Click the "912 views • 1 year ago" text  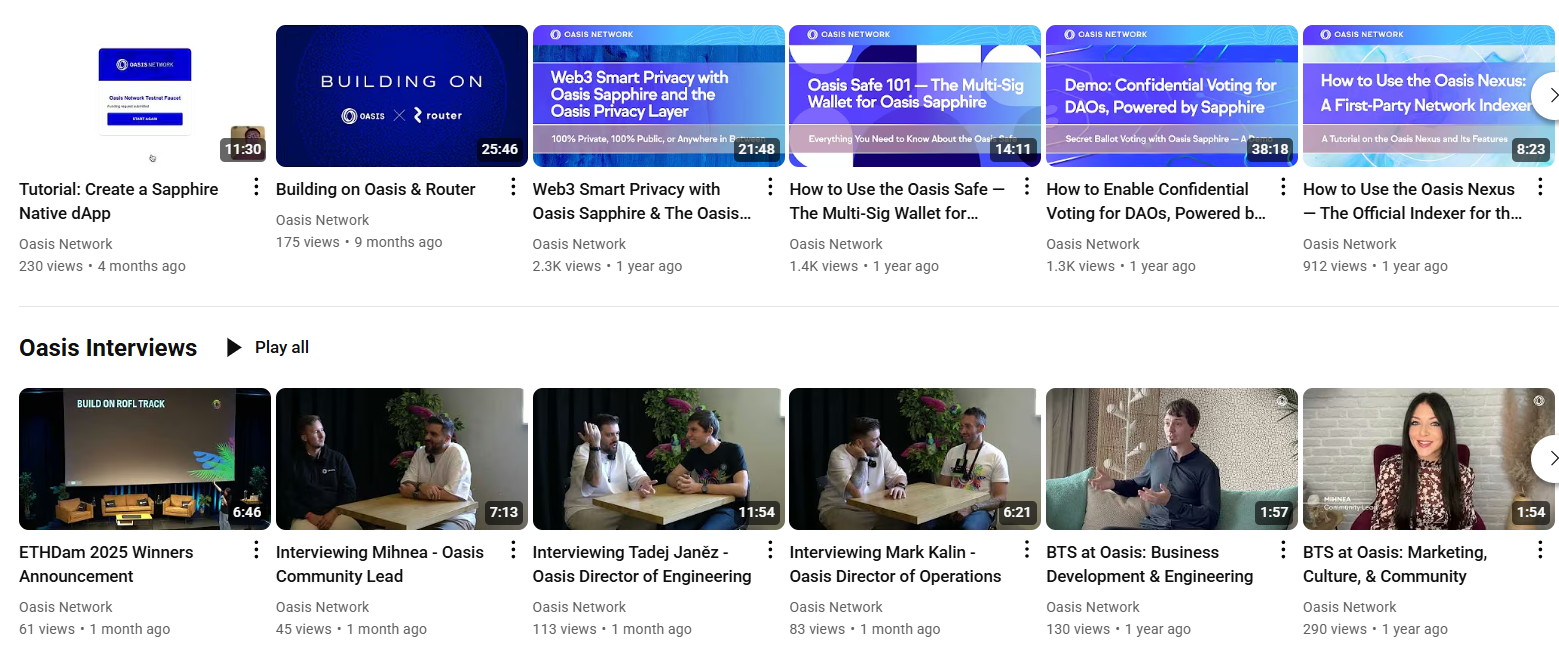coord(1375,266)
